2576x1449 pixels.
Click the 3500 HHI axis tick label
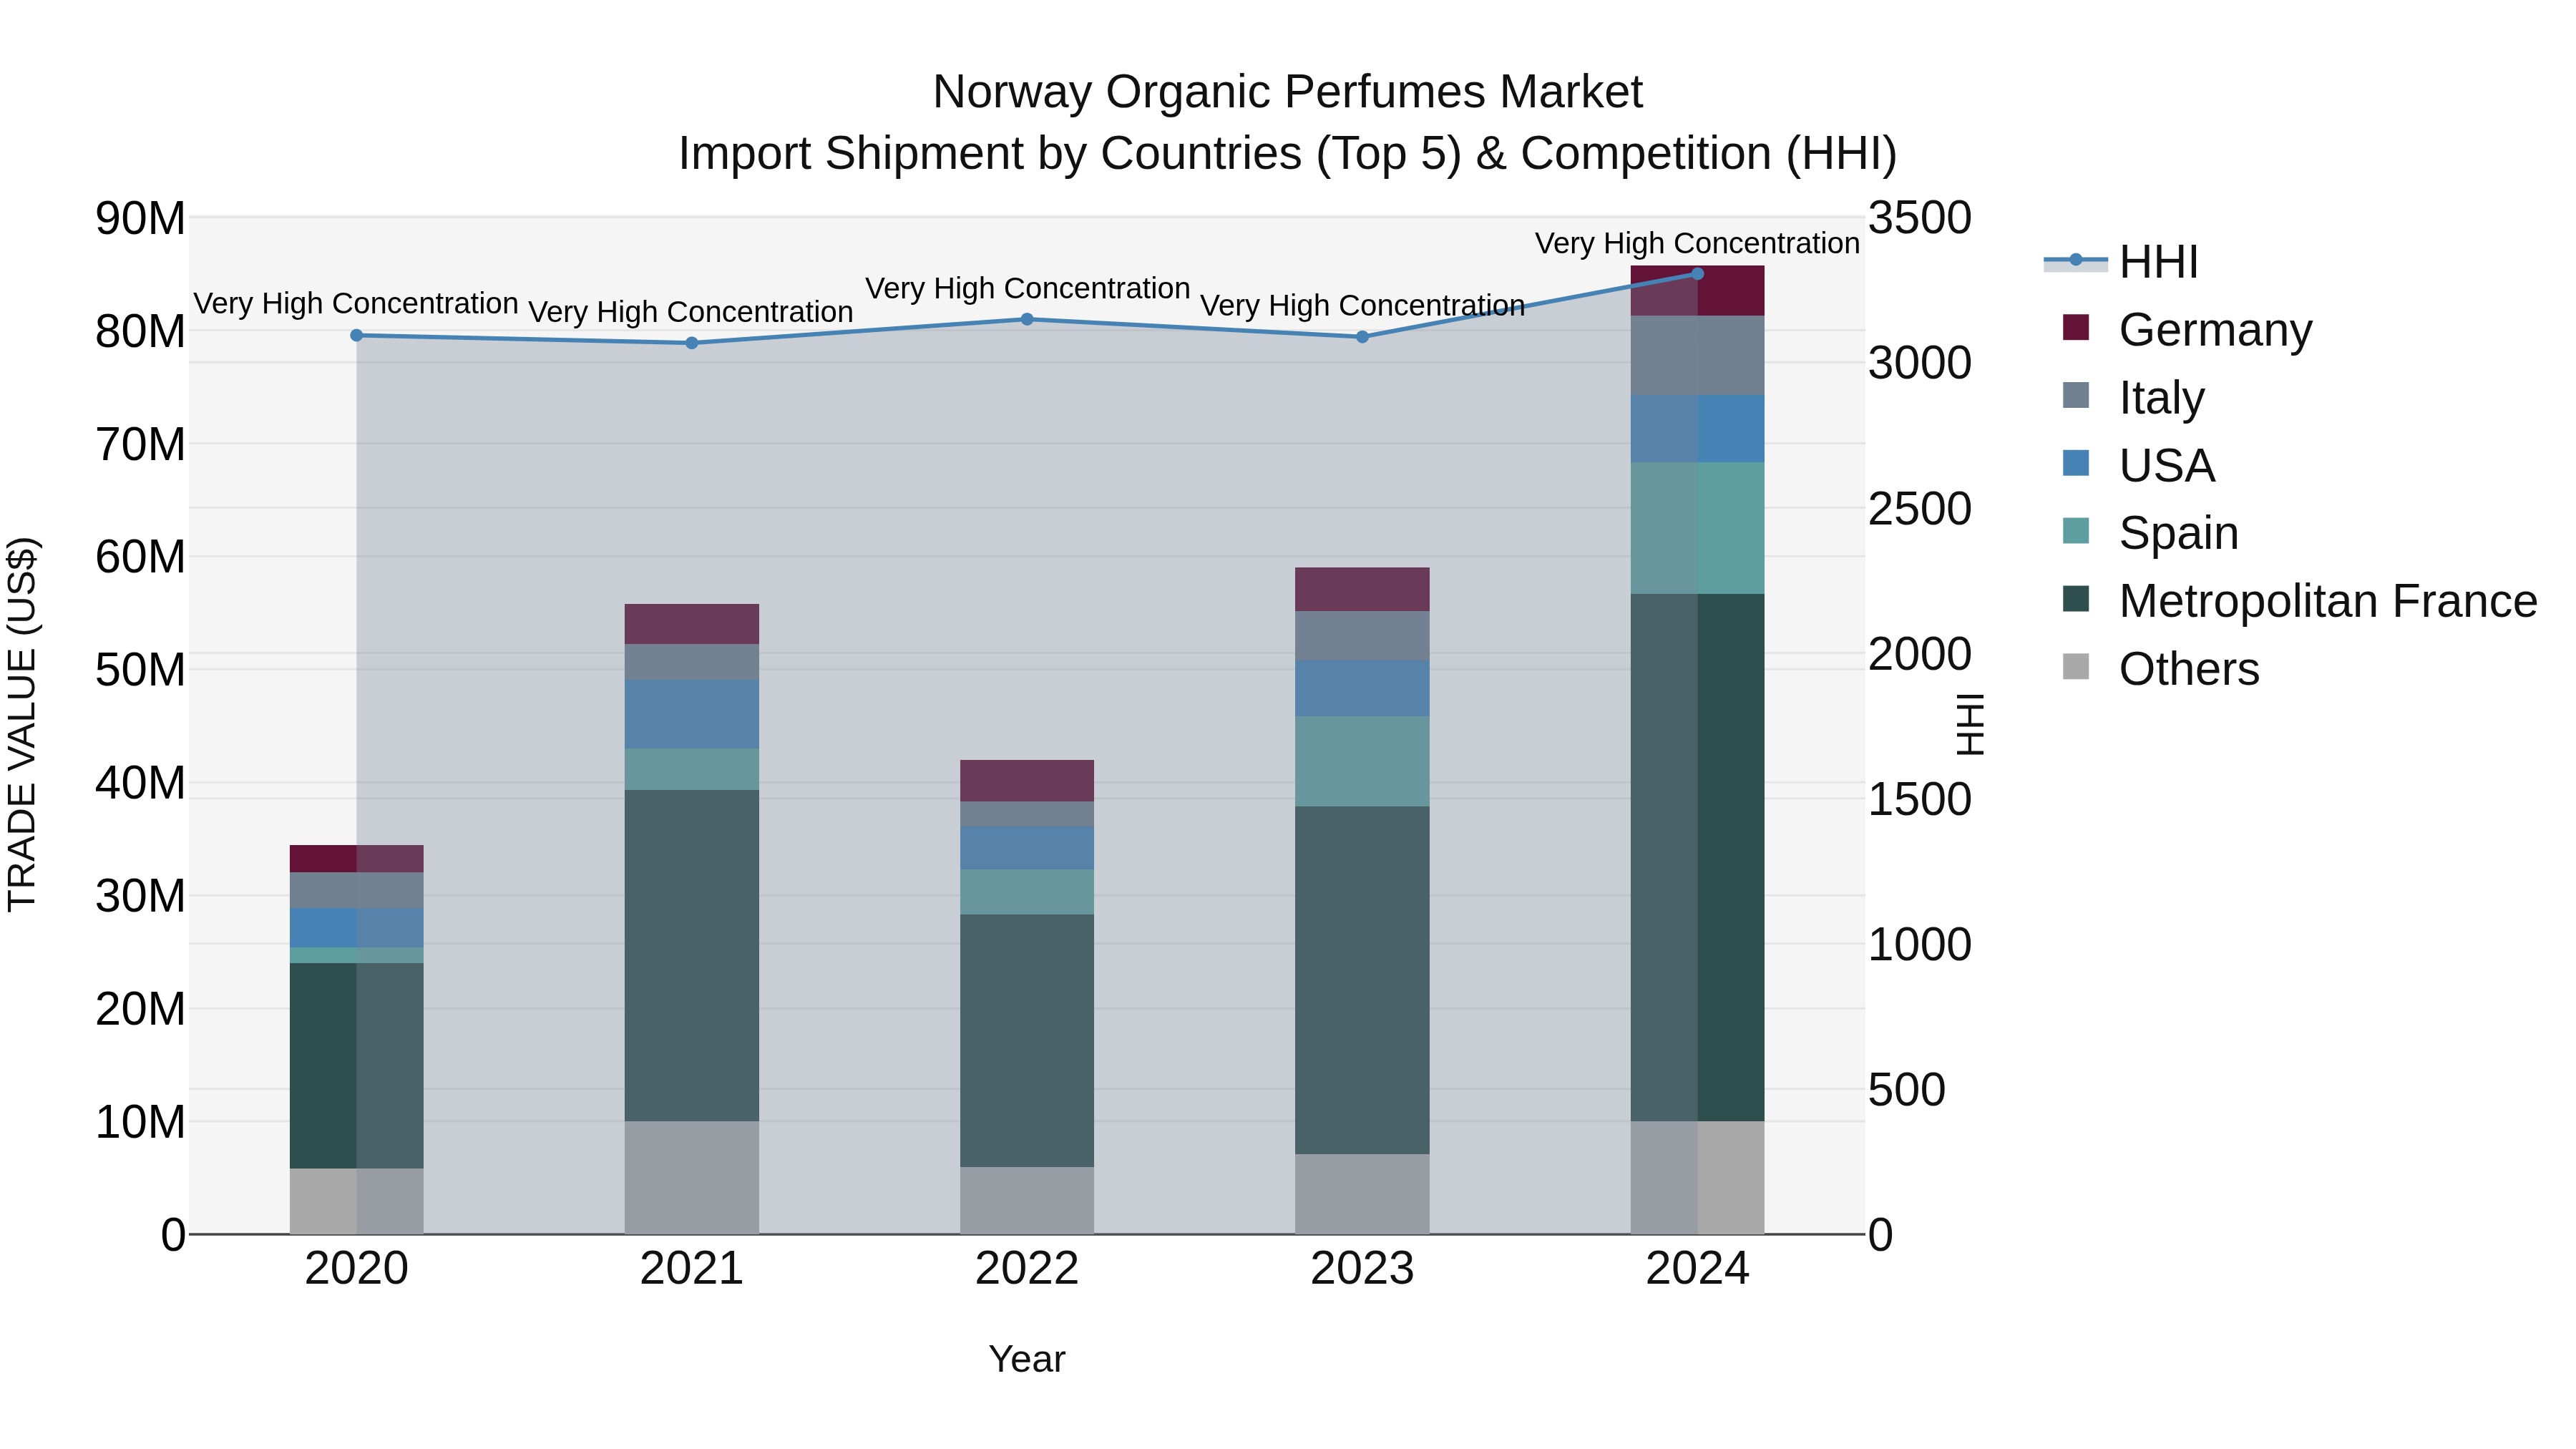coord(1920,218)
